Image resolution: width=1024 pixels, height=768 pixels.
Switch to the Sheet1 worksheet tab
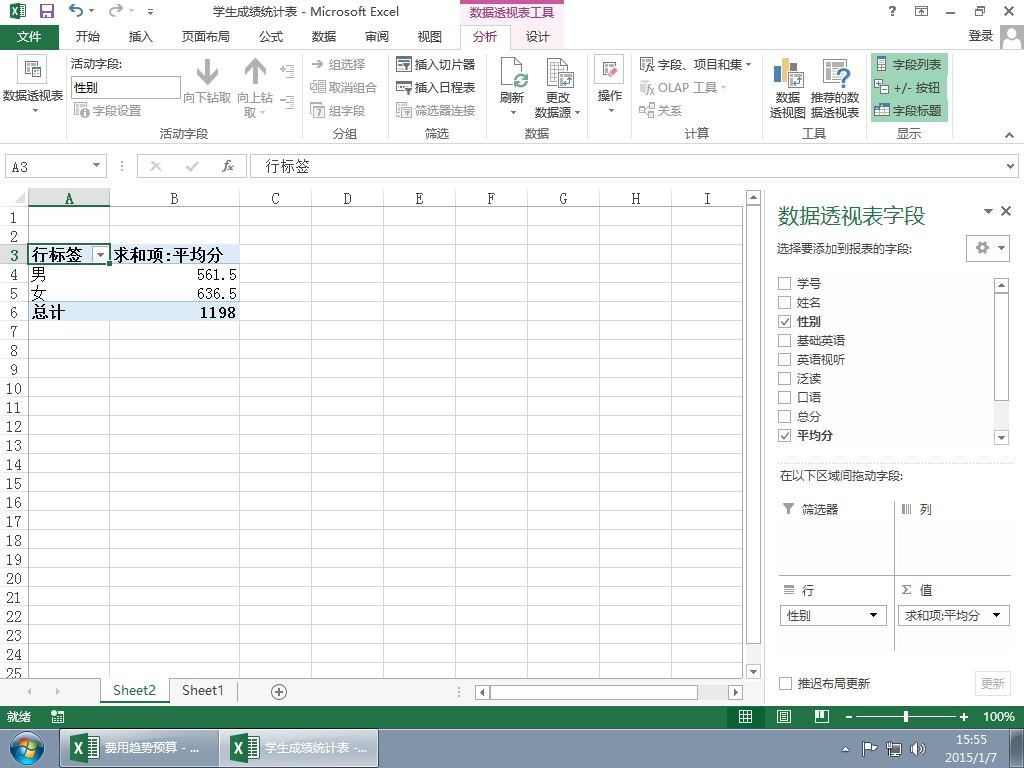point(202,690)
